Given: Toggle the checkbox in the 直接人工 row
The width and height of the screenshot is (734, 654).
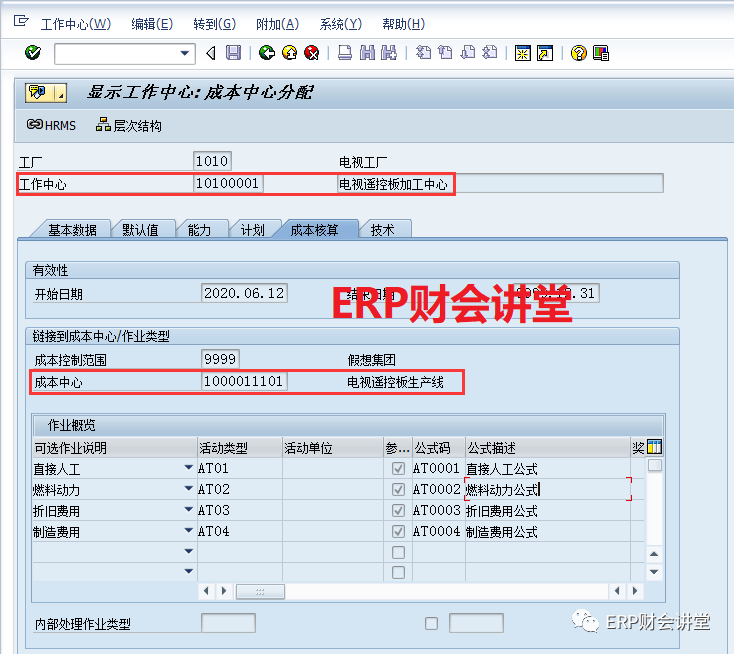Looking at the screenshot, I should (x=399, y=468).
